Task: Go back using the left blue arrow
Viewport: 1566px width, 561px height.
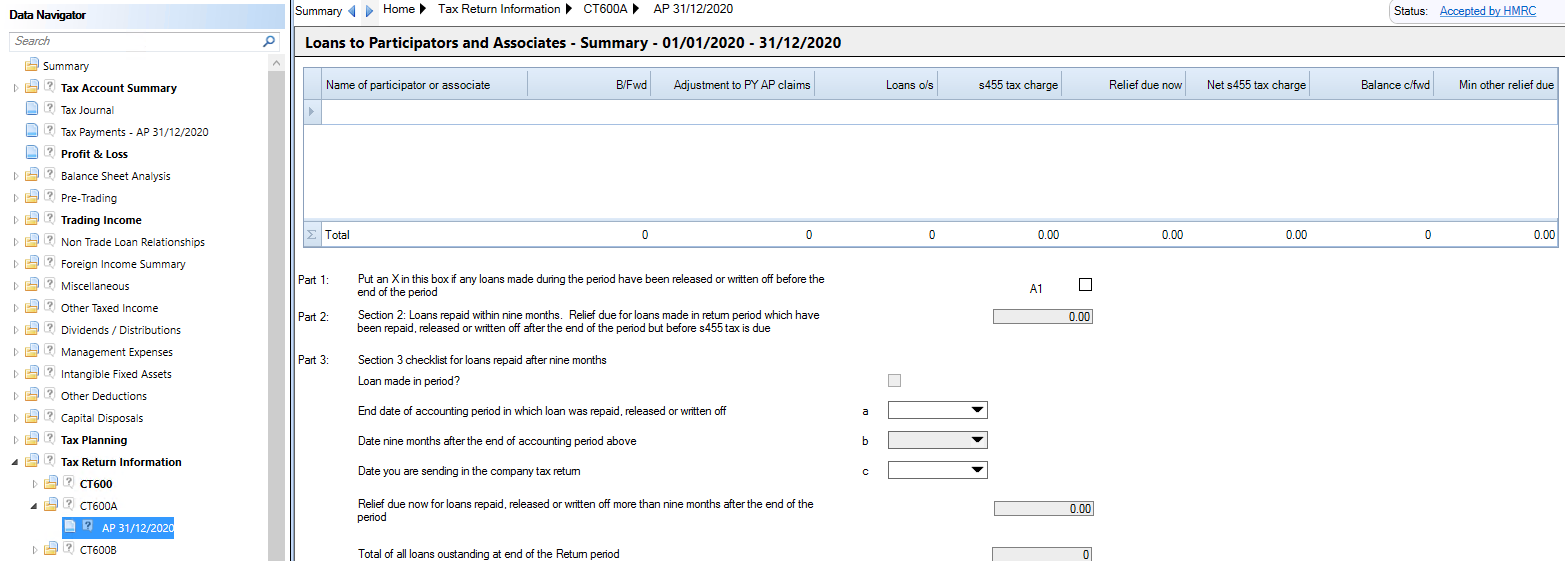Action: click(x=351, y=11)
